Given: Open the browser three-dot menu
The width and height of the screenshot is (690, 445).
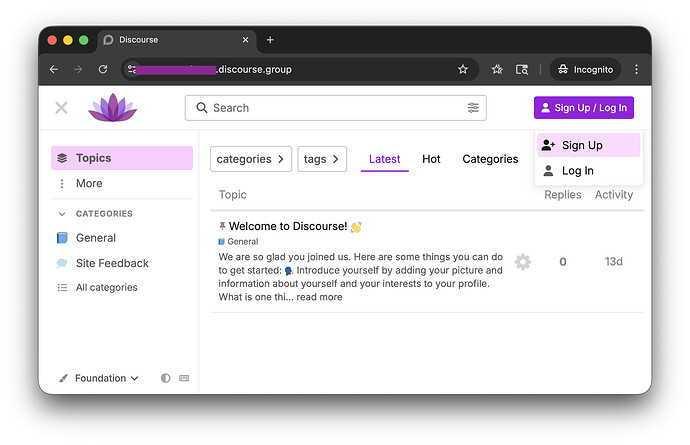Looking at the screenshot, I should 636,69.
